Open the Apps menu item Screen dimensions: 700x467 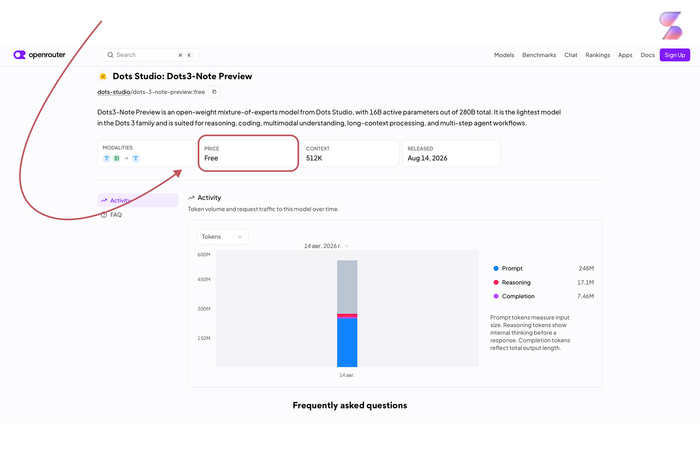click(625, 55)
